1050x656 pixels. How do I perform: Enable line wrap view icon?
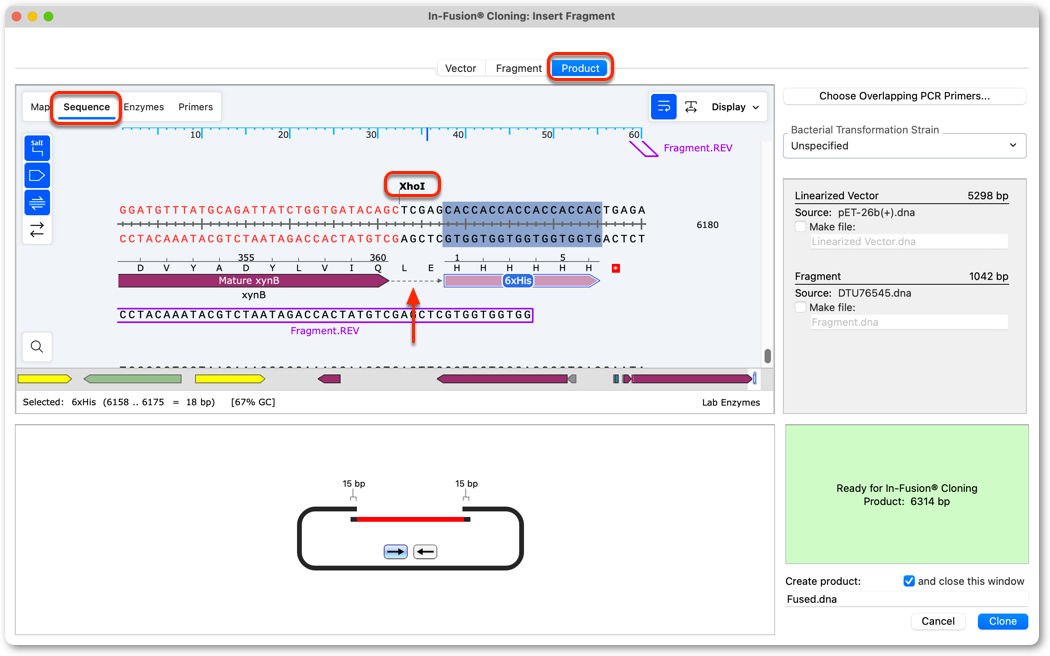(x=663, y=106)
